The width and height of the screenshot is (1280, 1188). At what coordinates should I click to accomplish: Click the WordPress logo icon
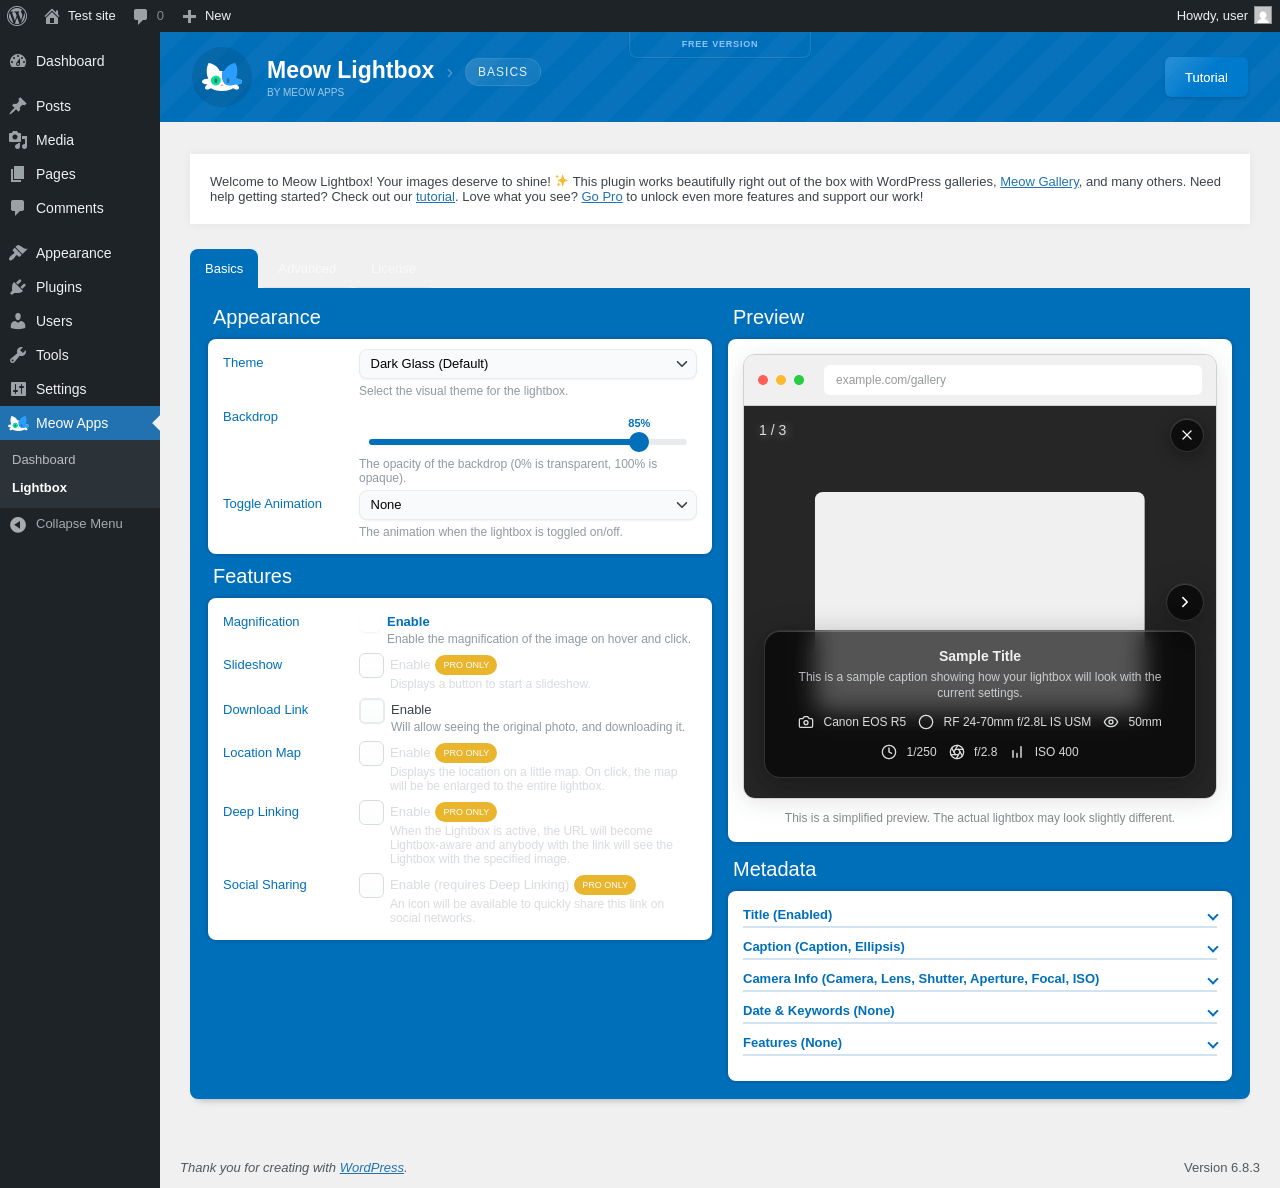[x=17, y=16]
